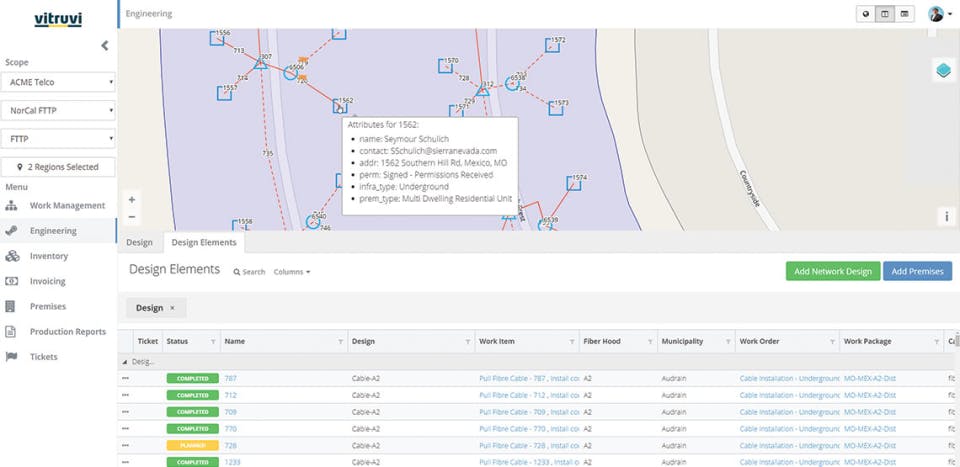Click the map zoom out minus button
Screen dimensions: 960x467
(132, 217)
